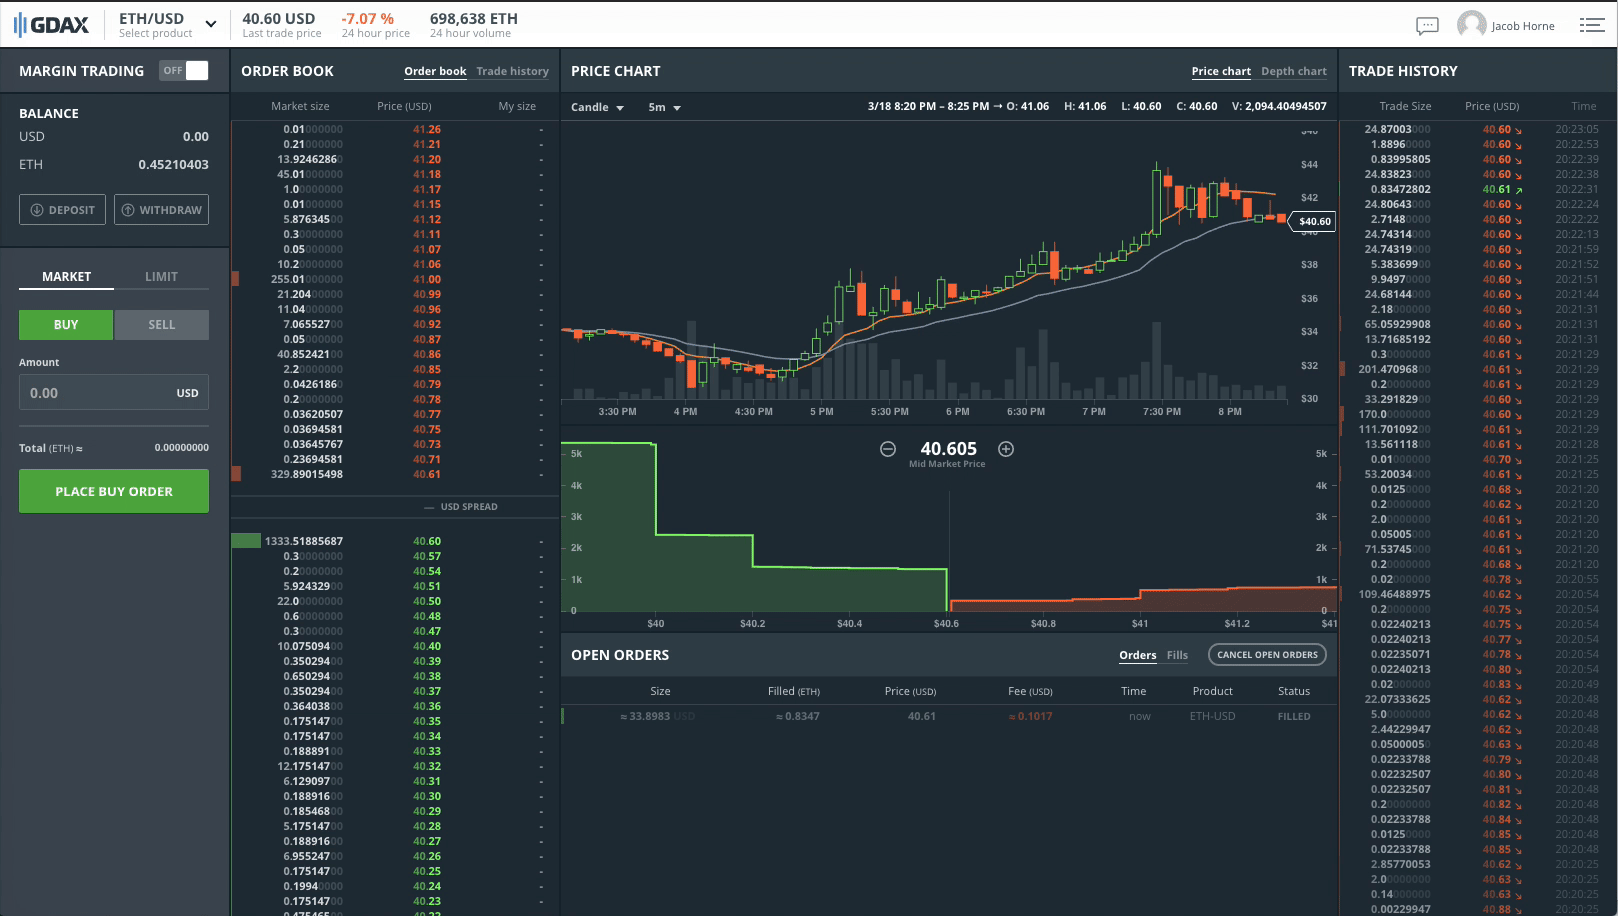Click the Trade Size column header
The height and width of the screenshot is (916, 1618).
coord(1405,106)
